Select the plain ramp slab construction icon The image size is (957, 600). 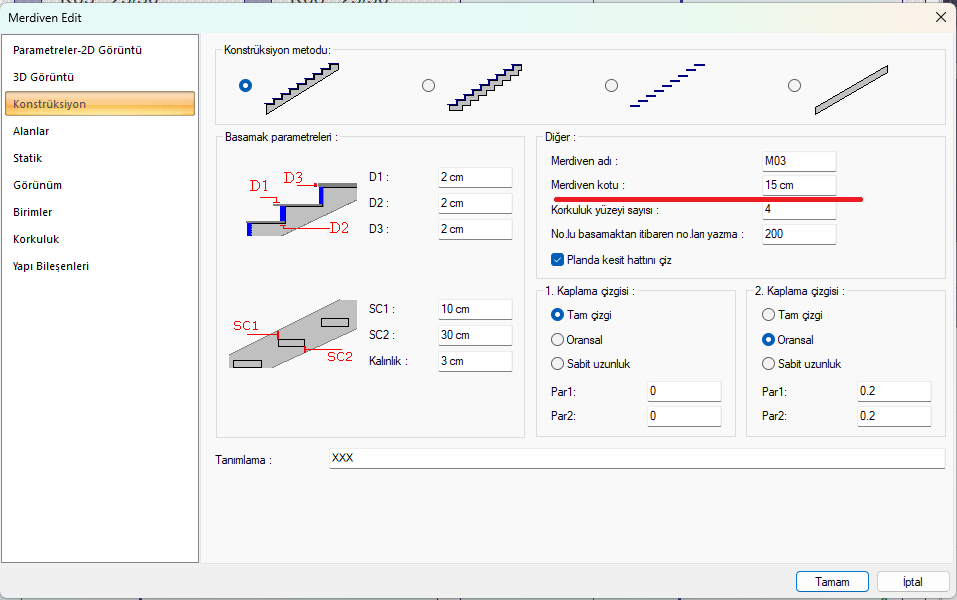point(851,90)
